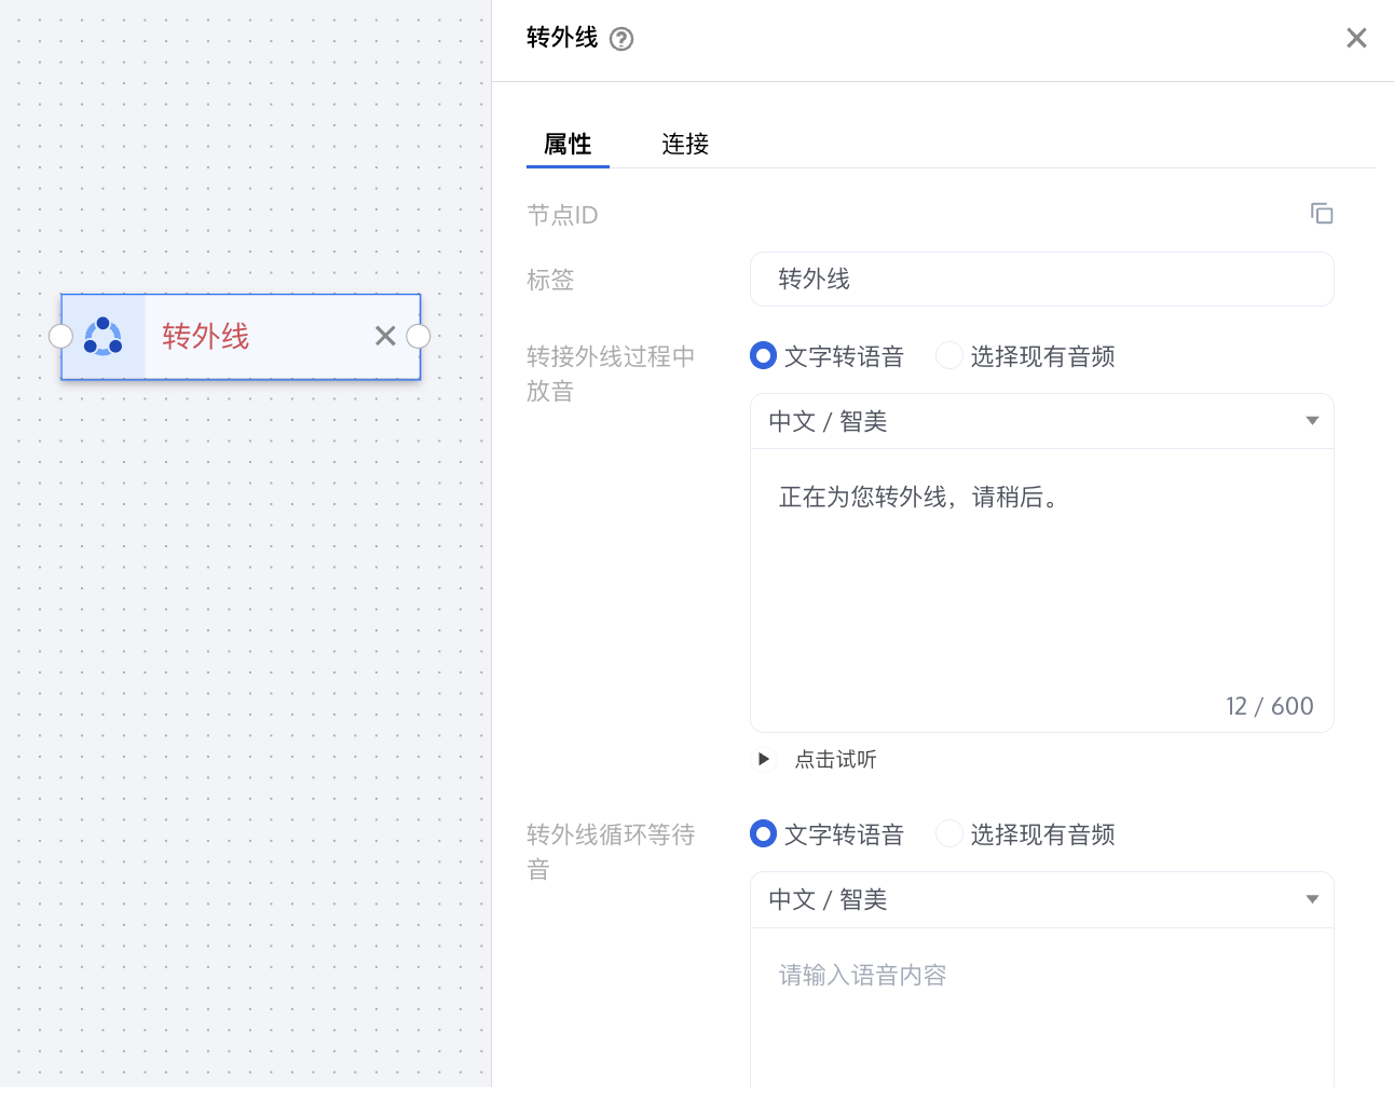Select 文字转语音 for 转接外线过程中放音
This screenshot has width=1394, height=1094.
click(x=764, y=356)
